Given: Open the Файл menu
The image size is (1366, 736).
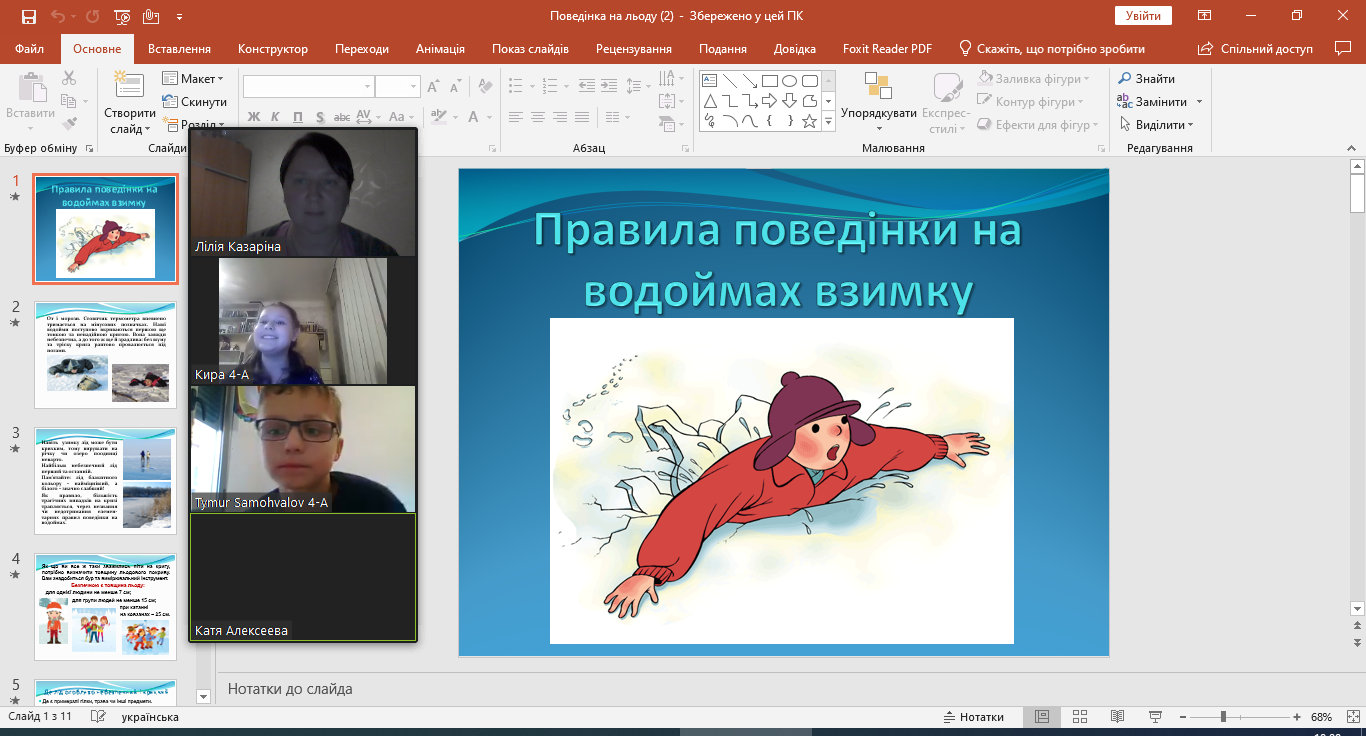Looking at the screenshot, I should coord(29,49).
